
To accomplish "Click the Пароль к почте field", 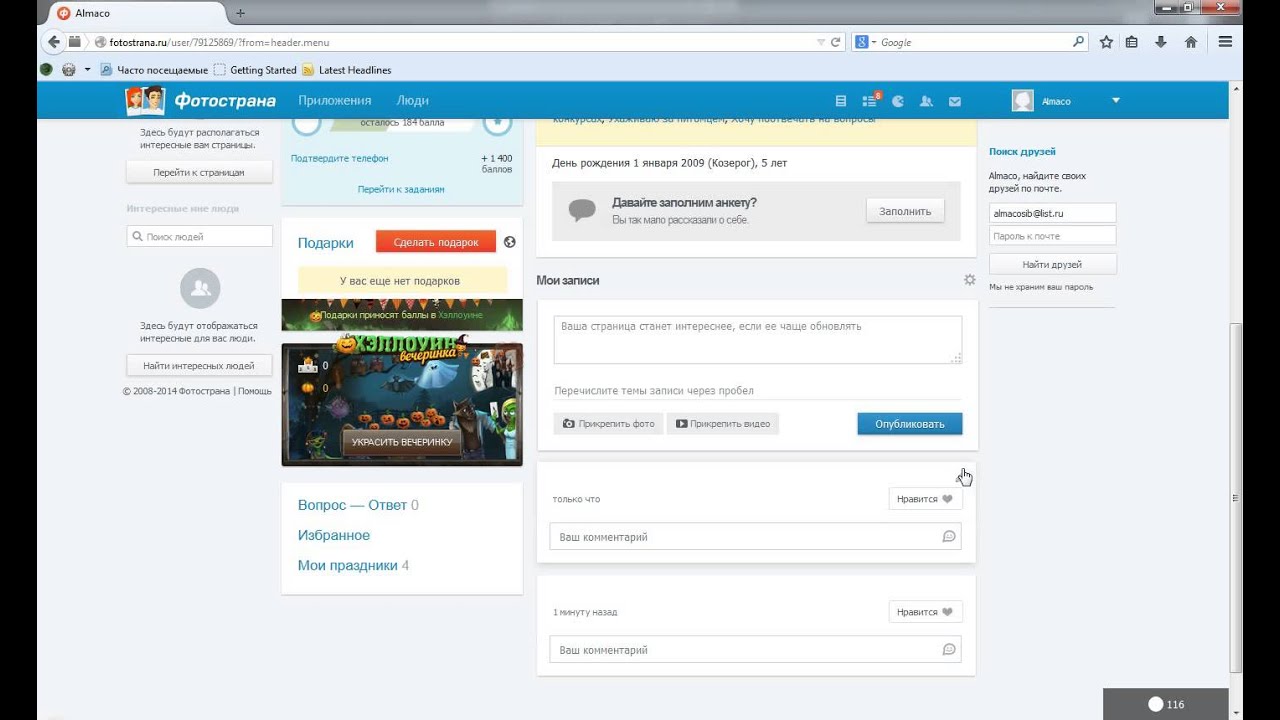I will pos(1052,236).
